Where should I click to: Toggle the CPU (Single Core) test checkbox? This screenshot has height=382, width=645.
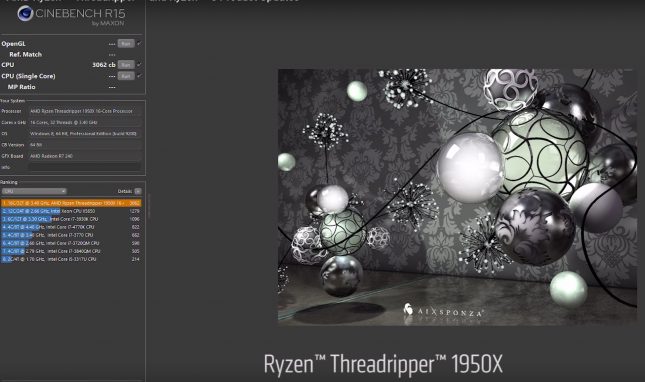tap(139, 76)
